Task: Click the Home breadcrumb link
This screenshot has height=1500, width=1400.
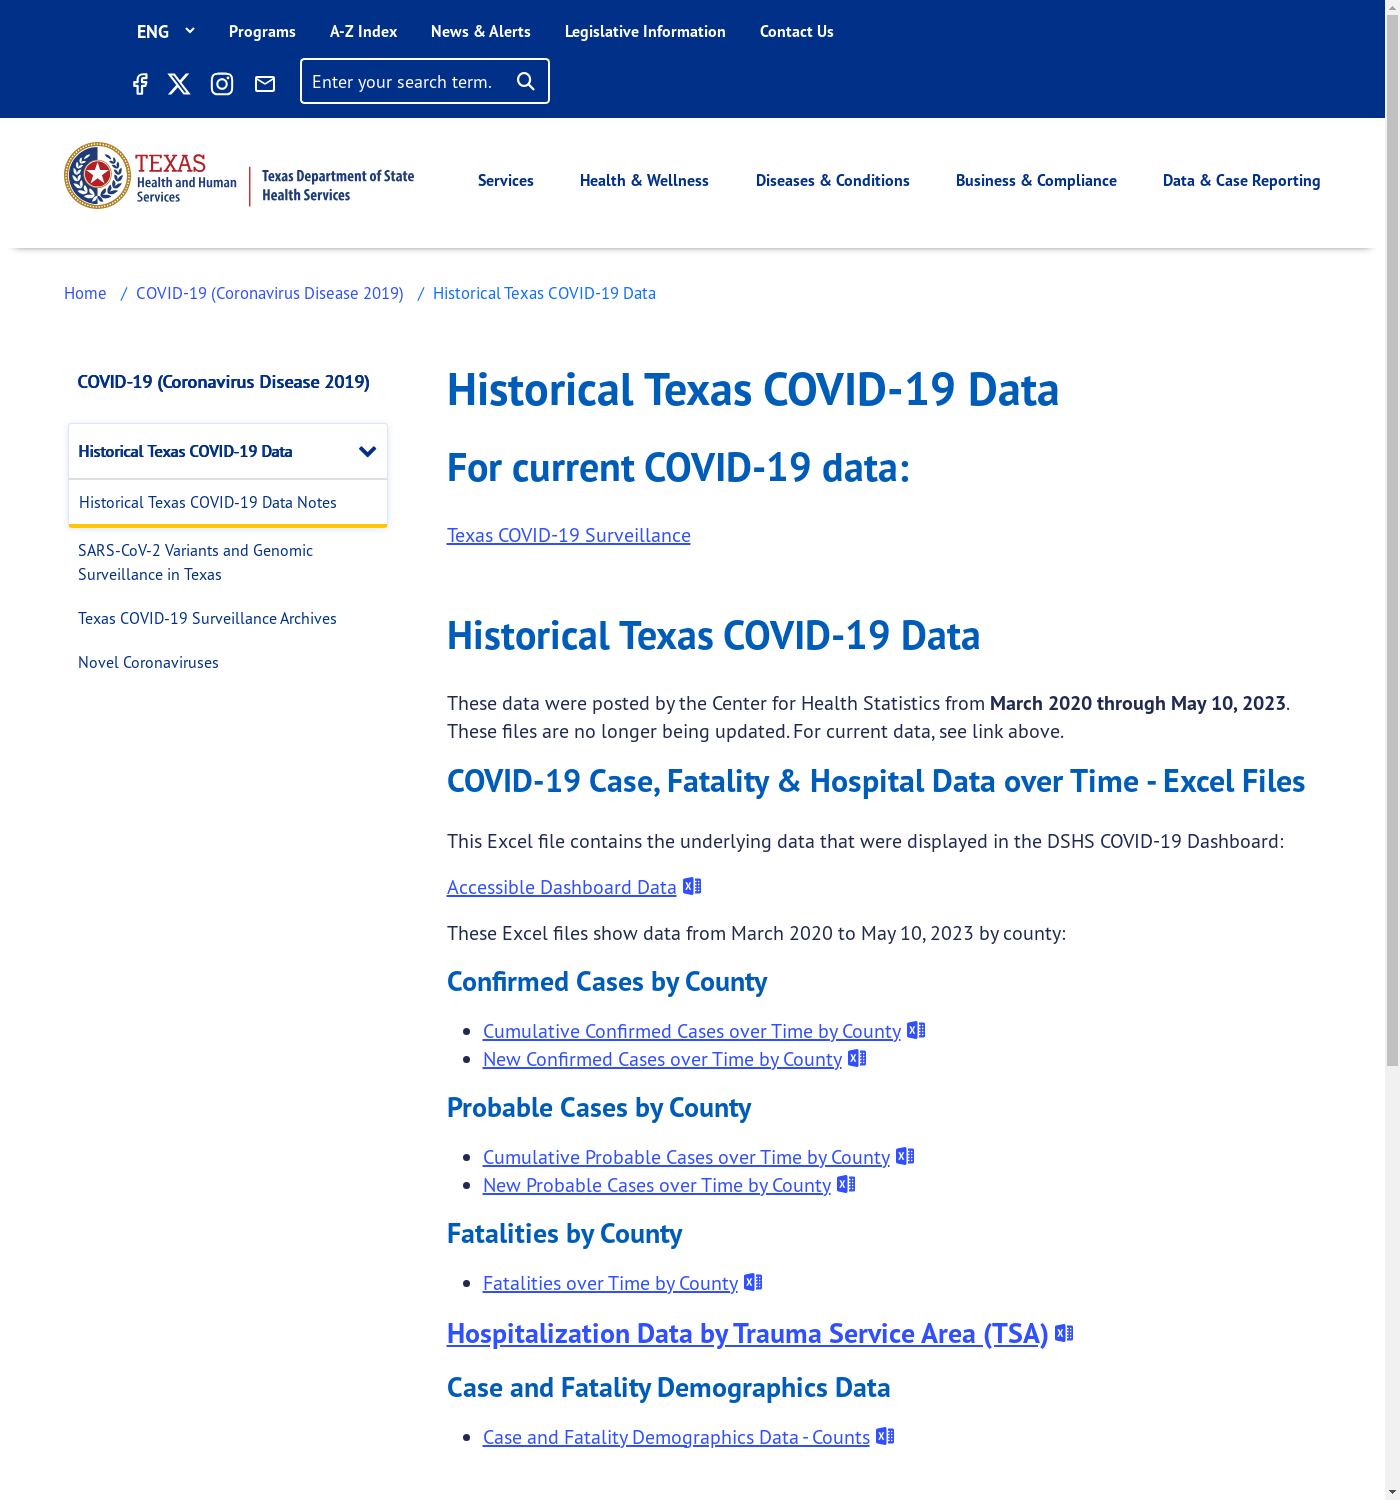Action: (x=85, y=293)
